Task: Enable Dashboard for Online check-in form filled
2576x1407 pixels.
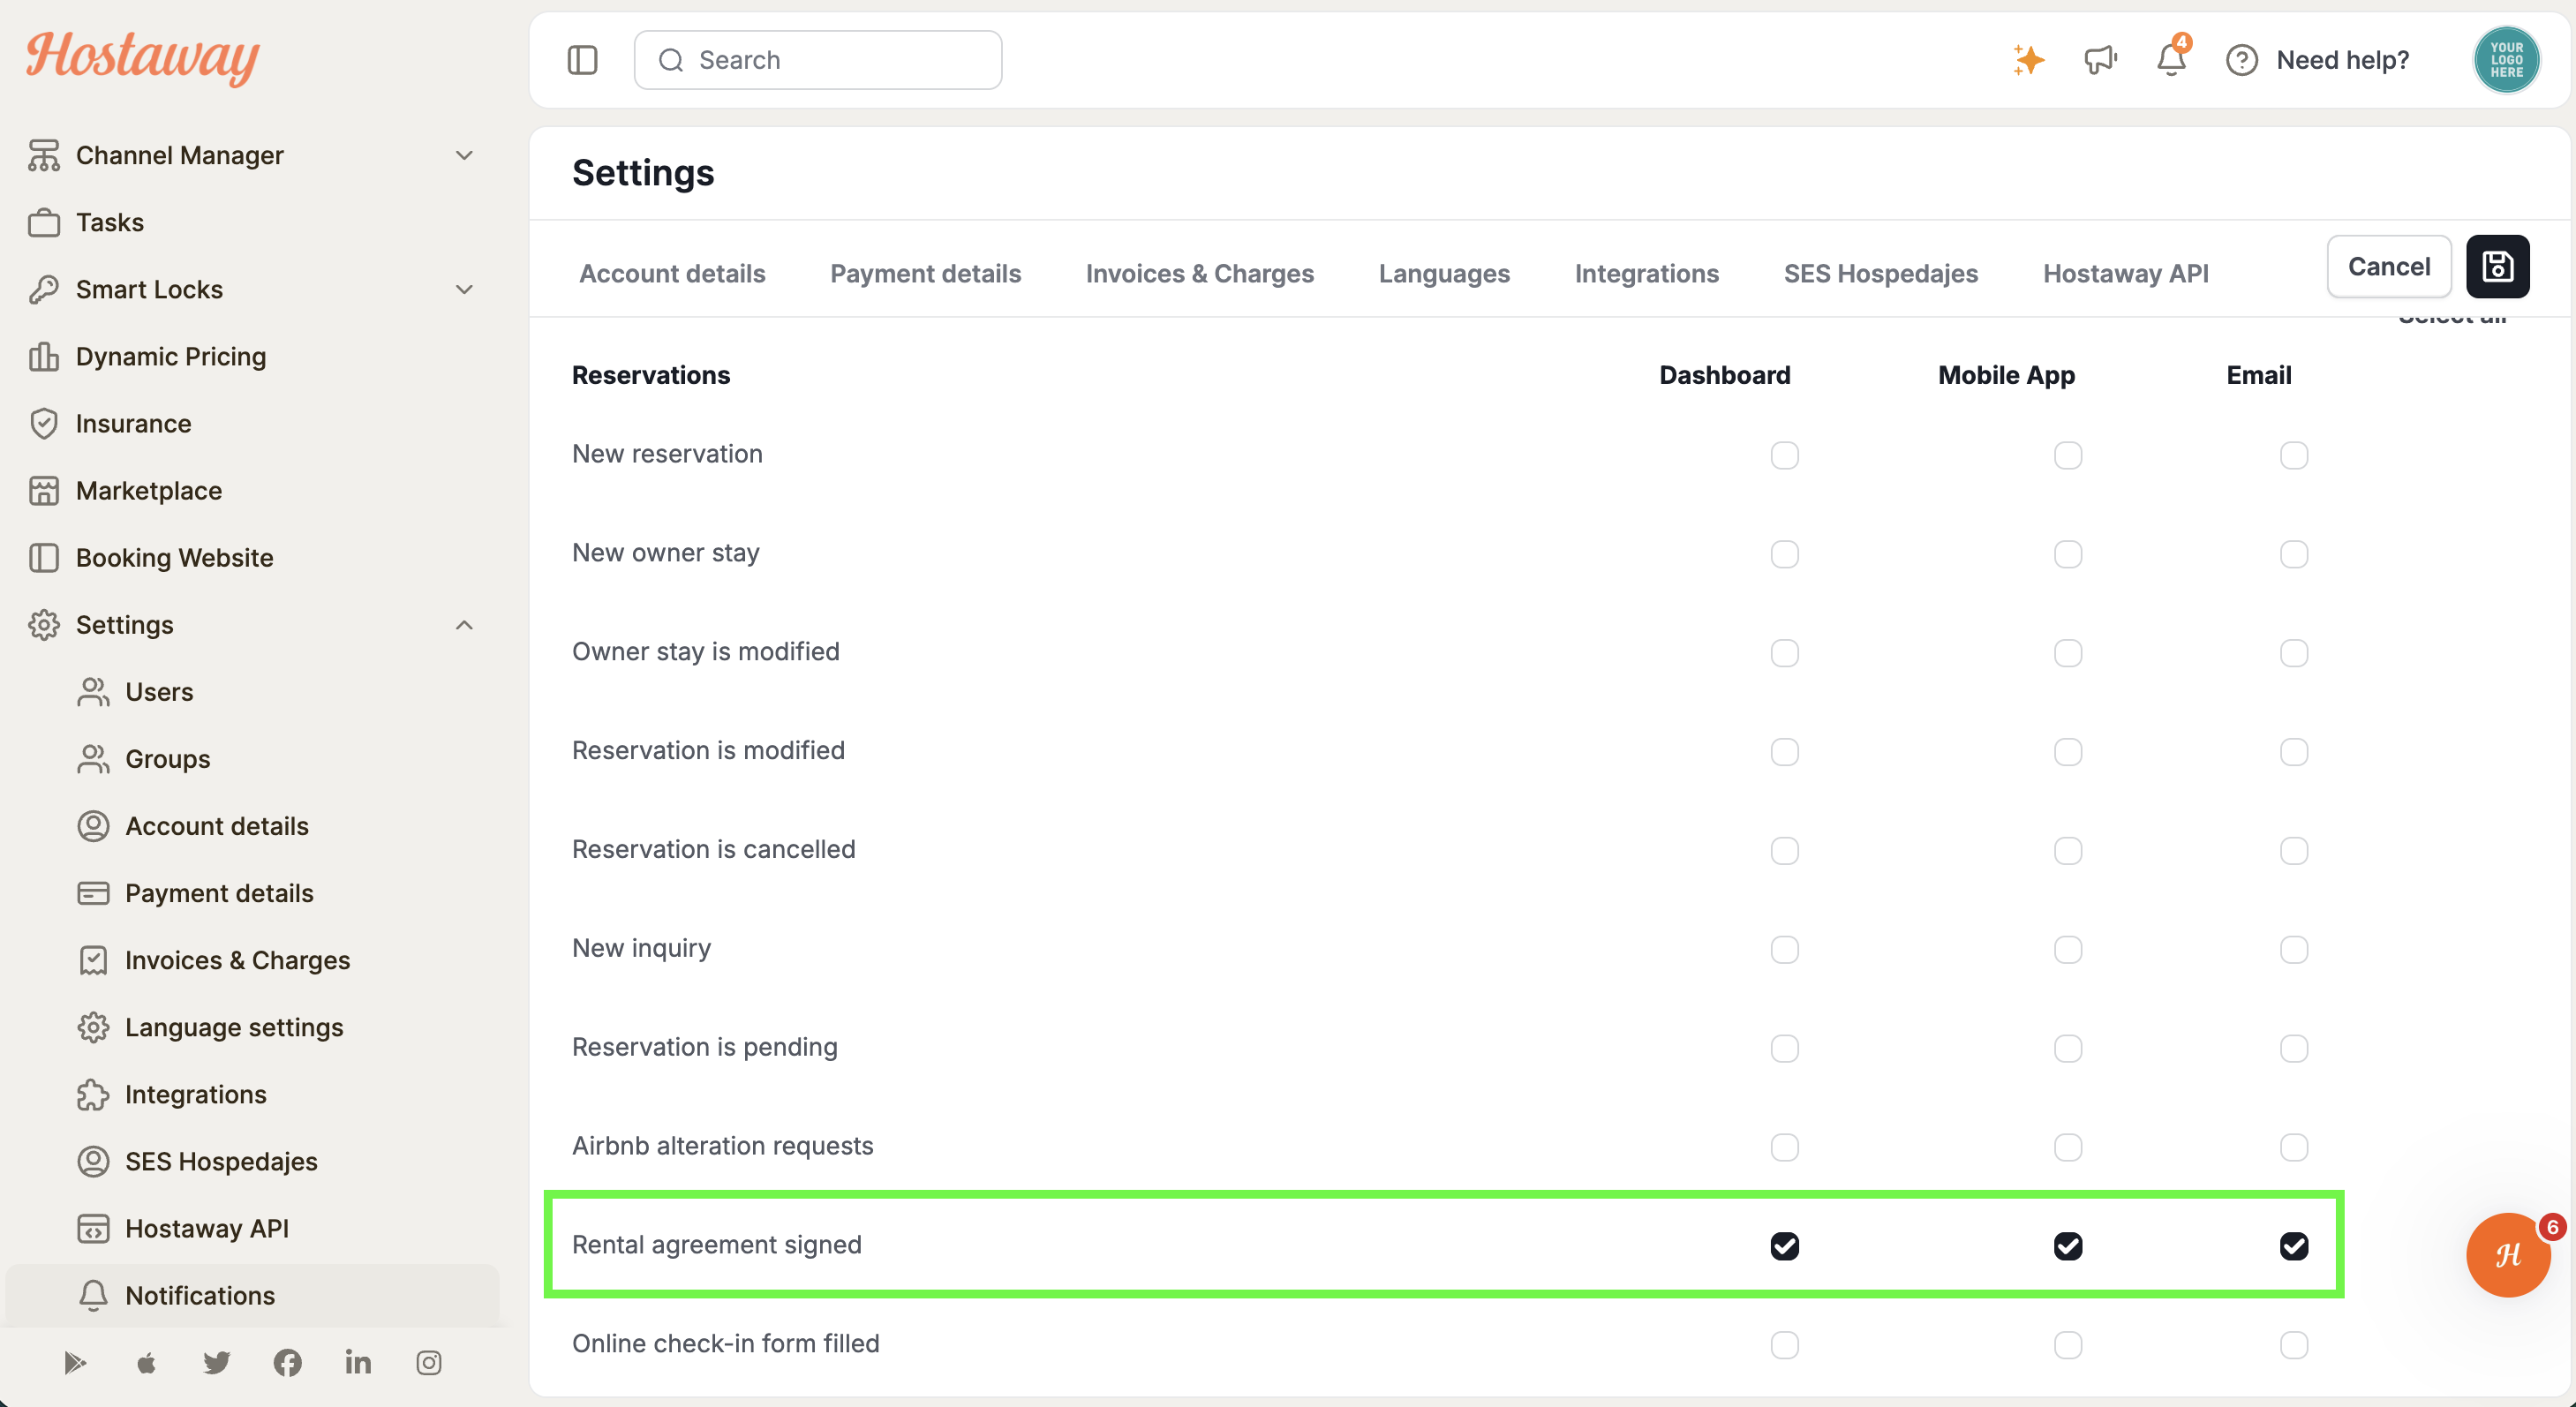Action: point(1785,1345)
